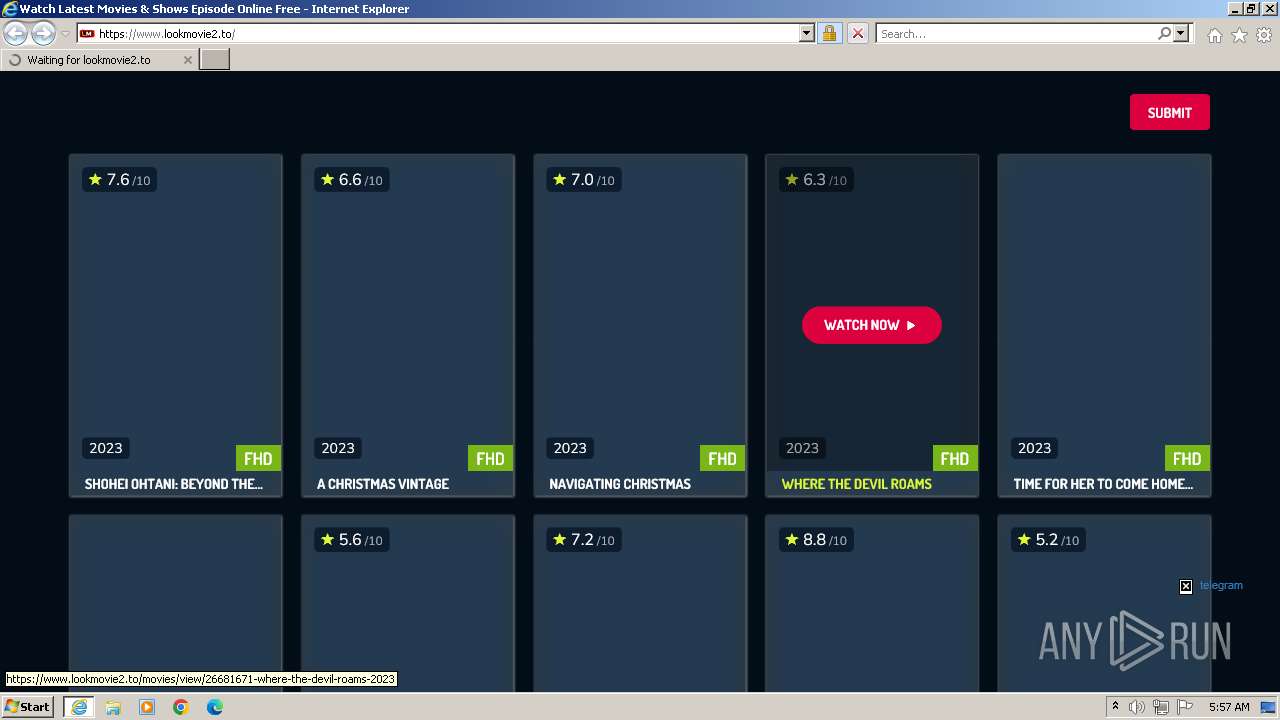Focus the address bar URL field
1280x720 pixels.
click(447, 33)
